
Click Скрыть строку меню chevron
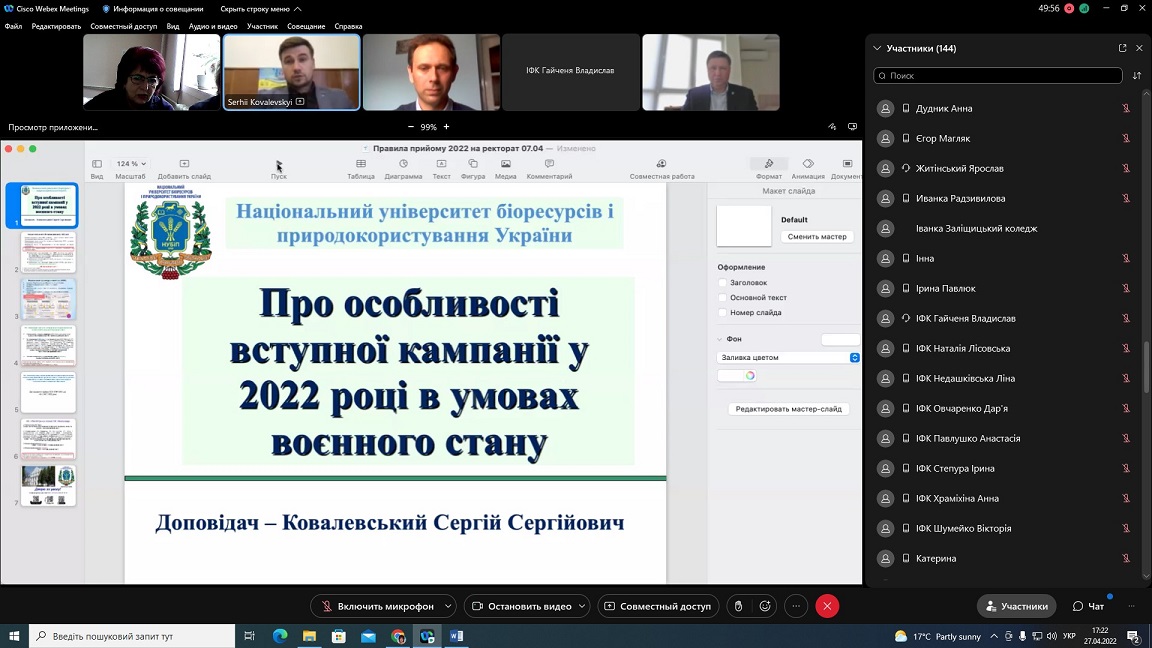(298, 9)
